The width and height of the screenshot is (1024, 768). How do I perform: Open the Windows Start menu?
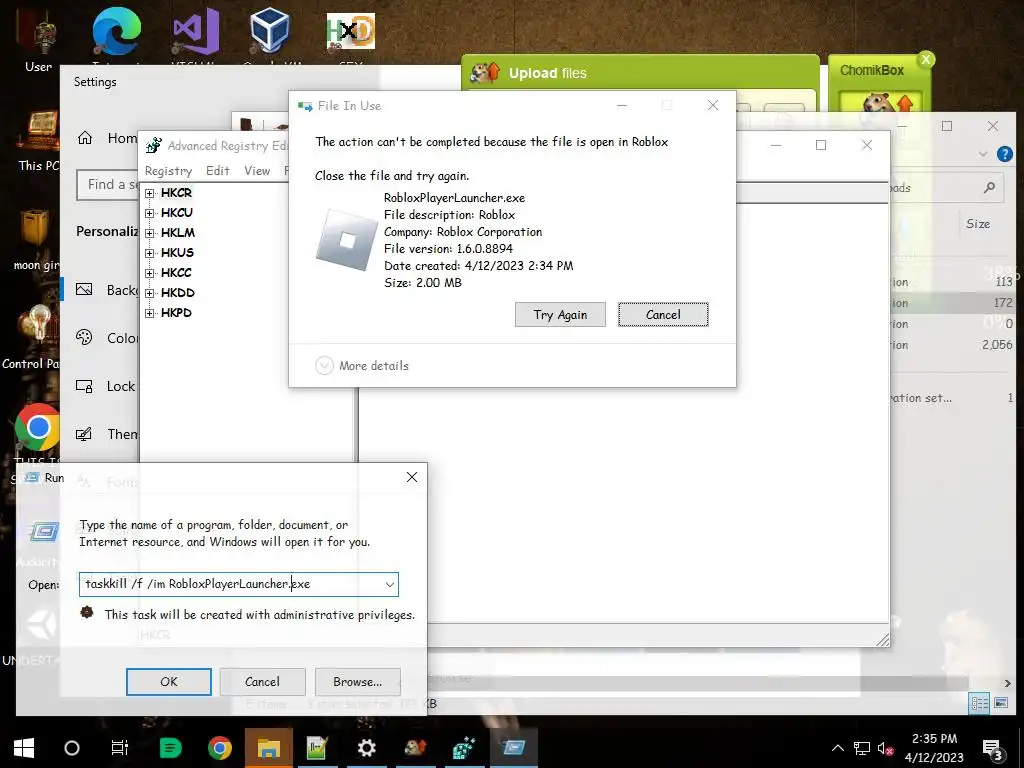24,748
